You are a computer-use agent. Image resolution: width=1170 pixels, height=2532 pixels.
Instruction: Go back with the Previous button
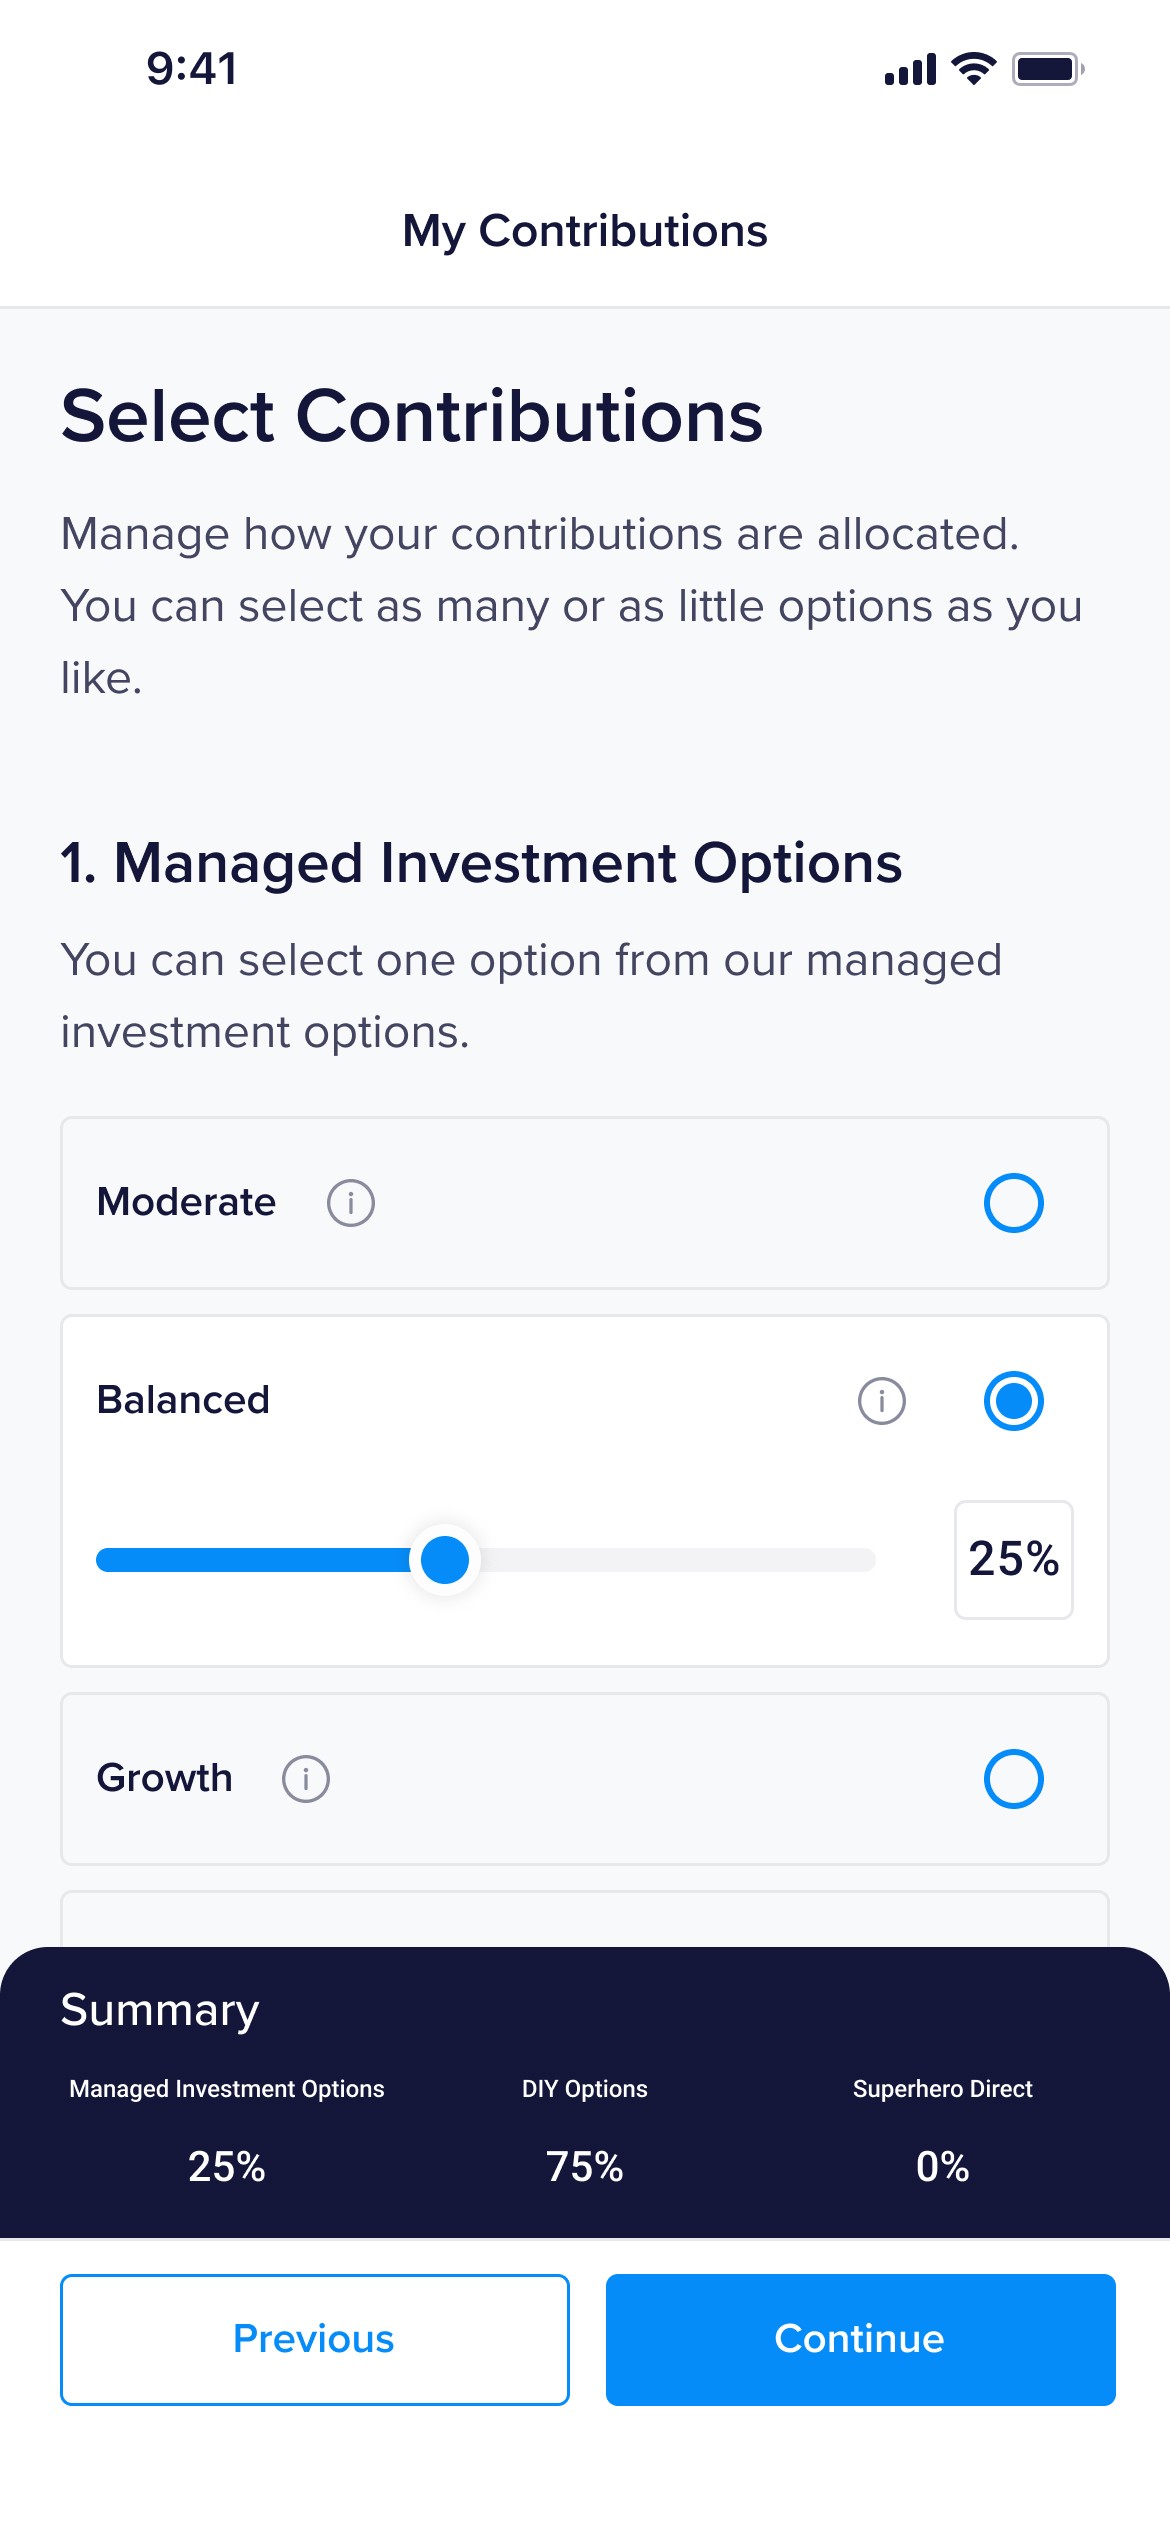pos(314,2339)
